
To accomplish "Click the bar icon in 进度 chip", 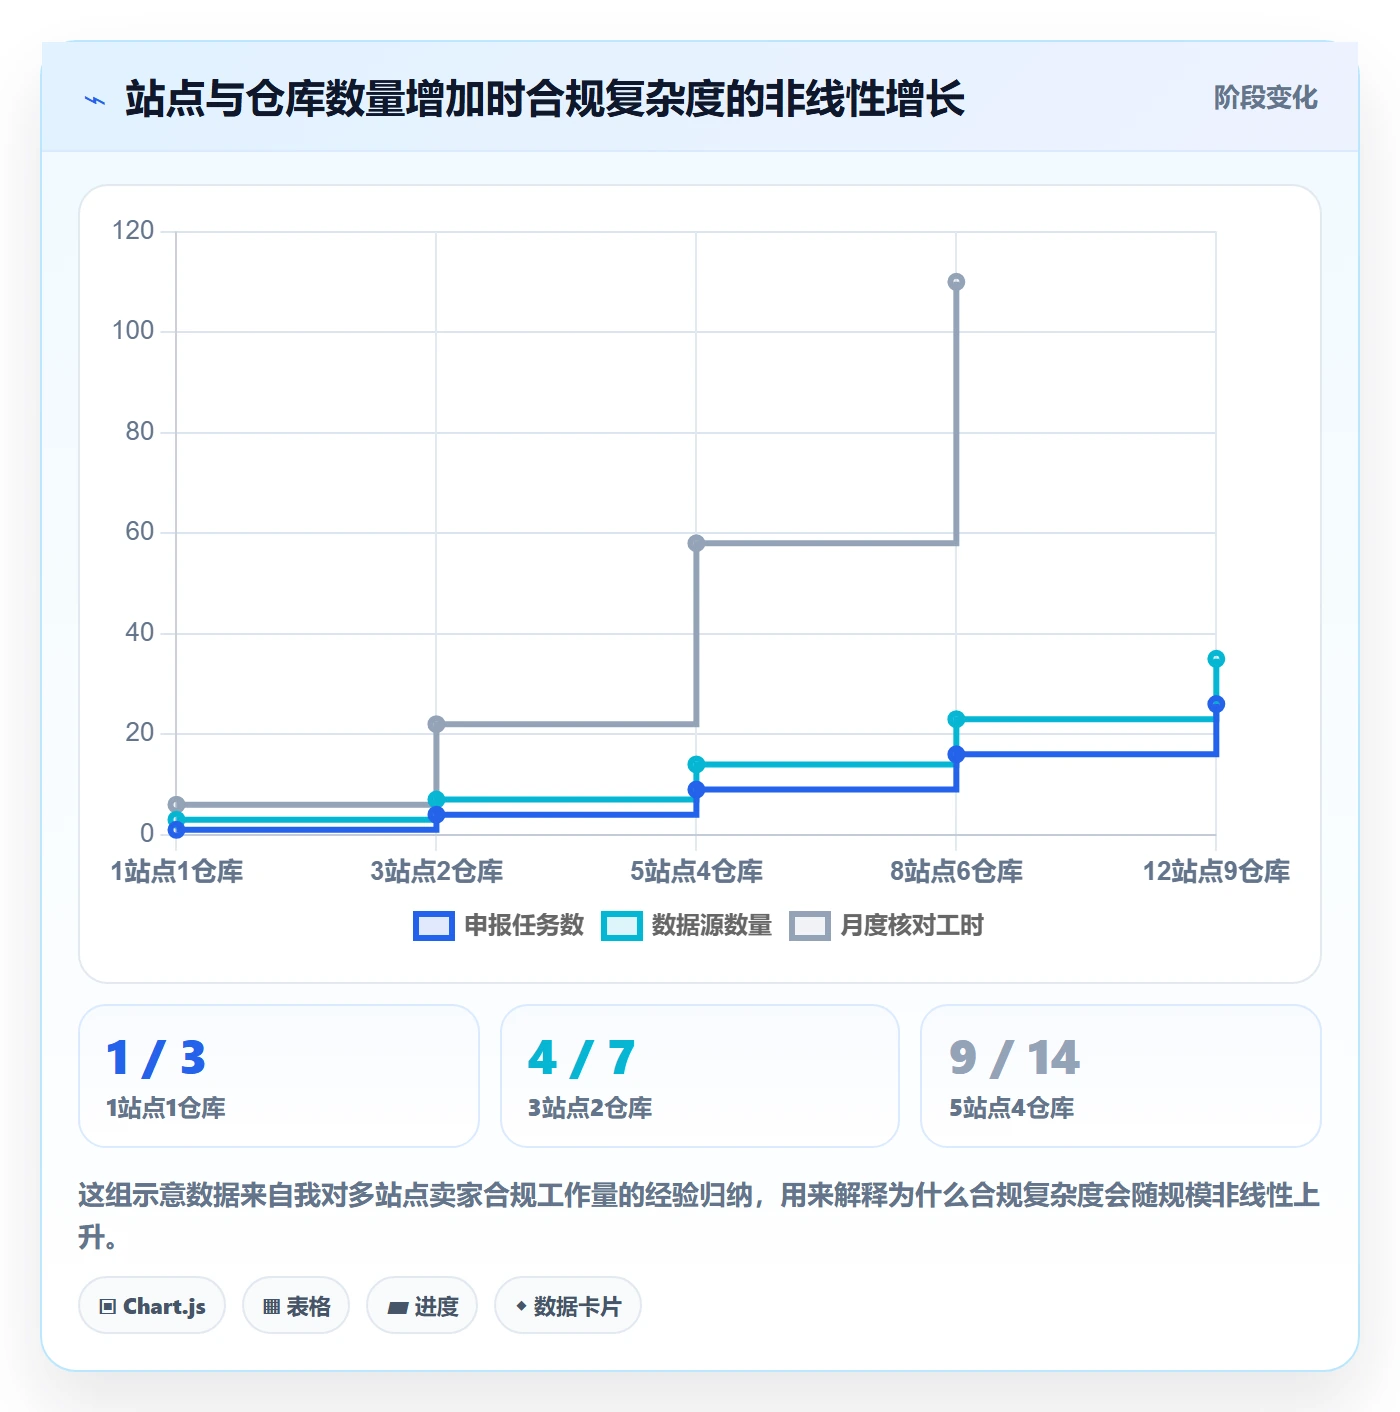I will [x=398, y=1307].
